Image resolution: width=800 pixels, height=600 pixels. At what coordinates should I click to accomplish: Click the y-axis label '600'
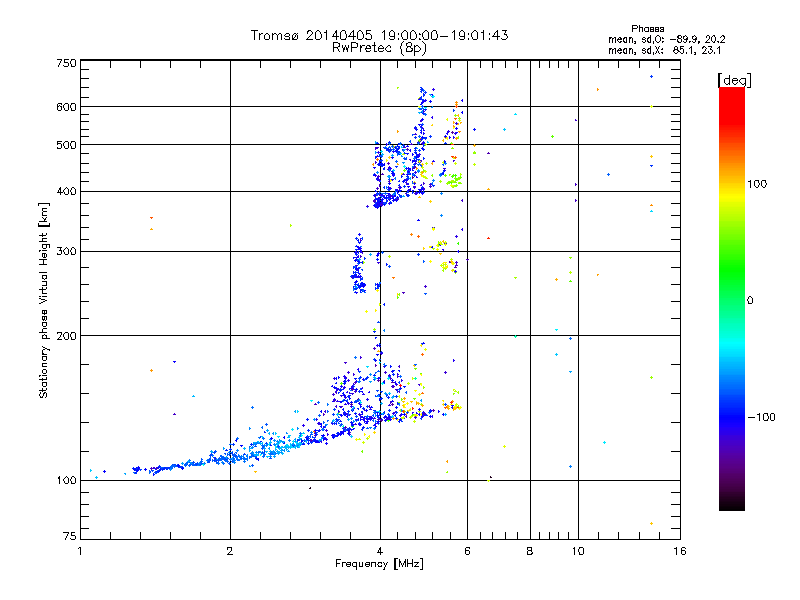coord(66,107)
